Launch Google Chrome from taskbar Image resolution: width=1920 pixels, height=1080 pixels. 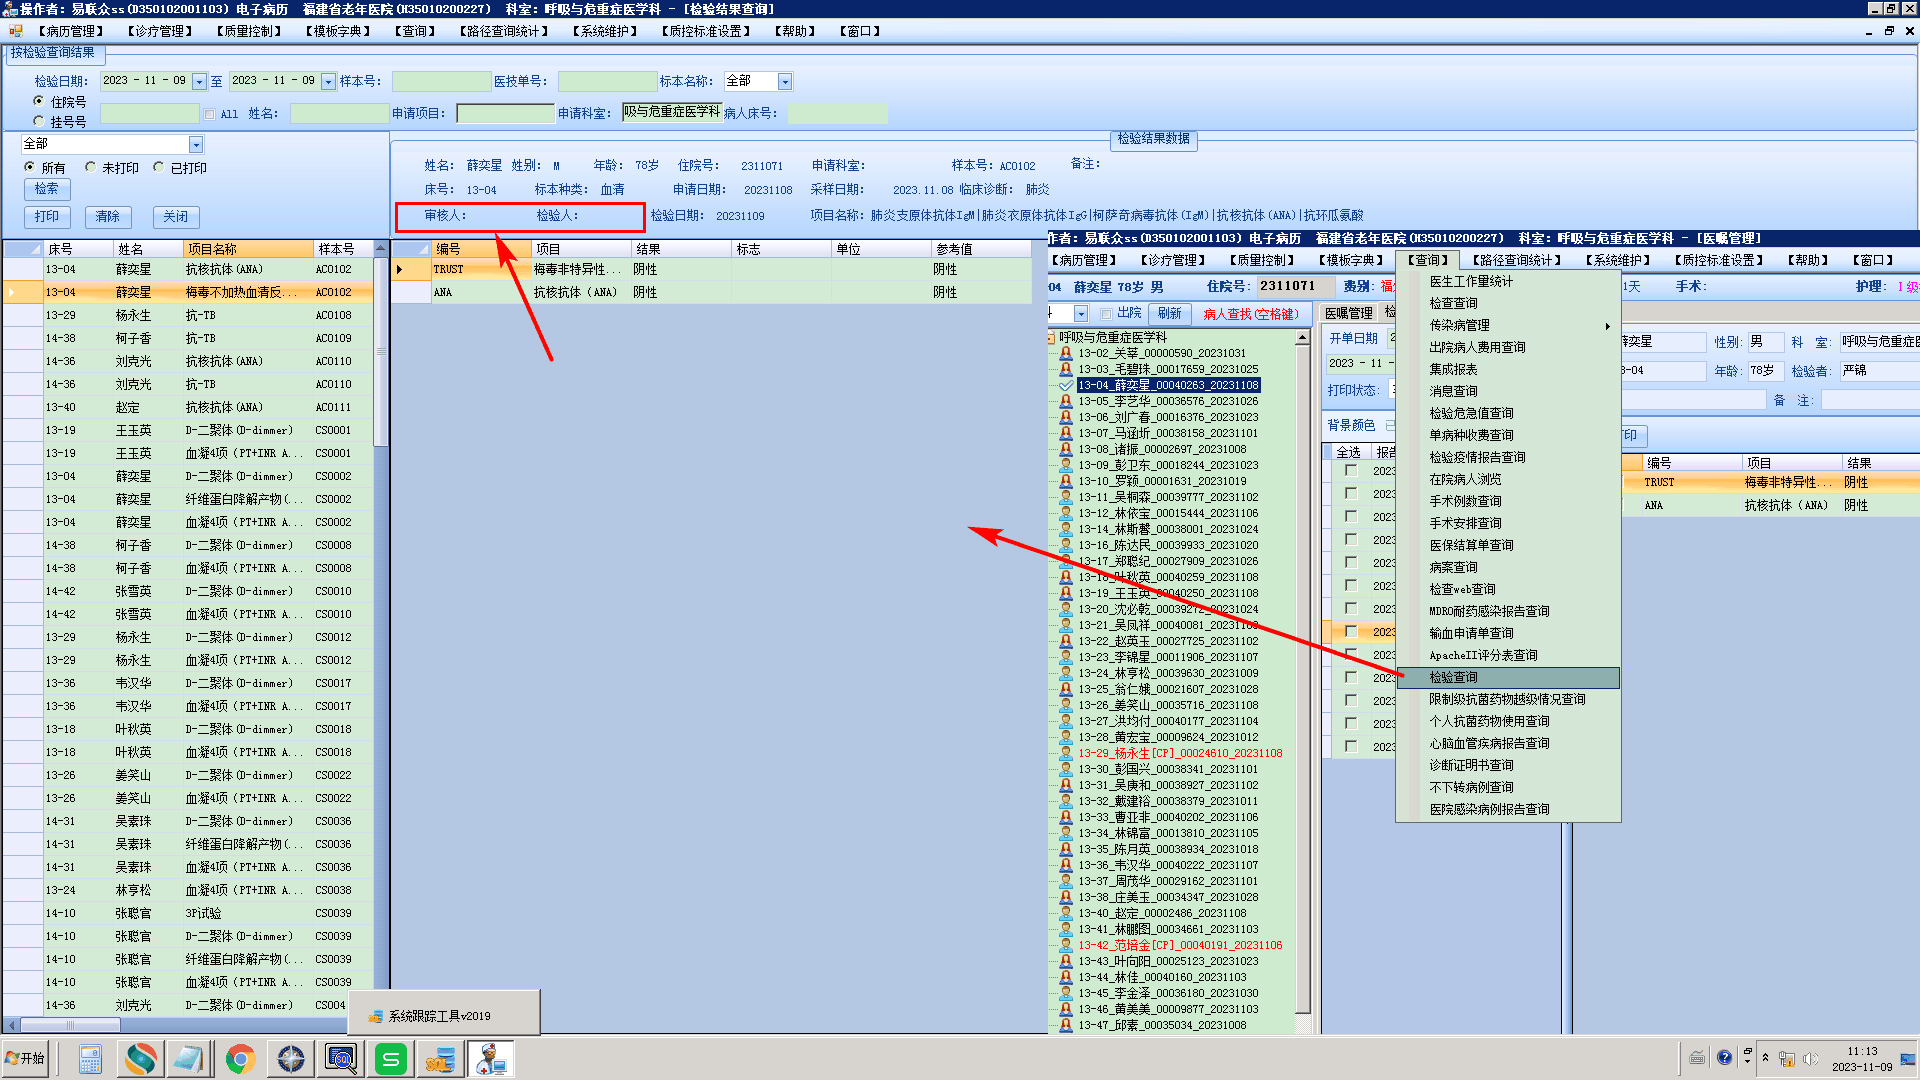click(240, 1058)
